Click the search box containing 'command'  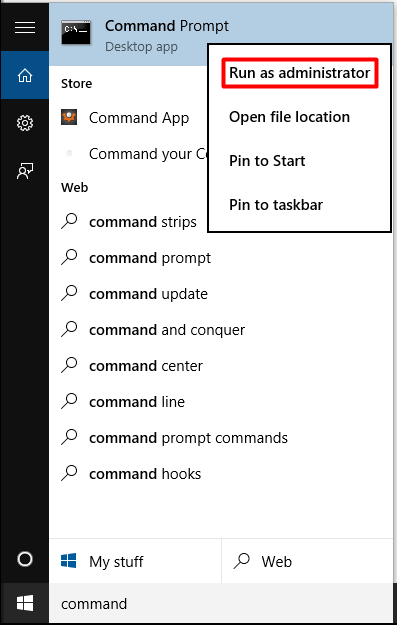(221, 603)
